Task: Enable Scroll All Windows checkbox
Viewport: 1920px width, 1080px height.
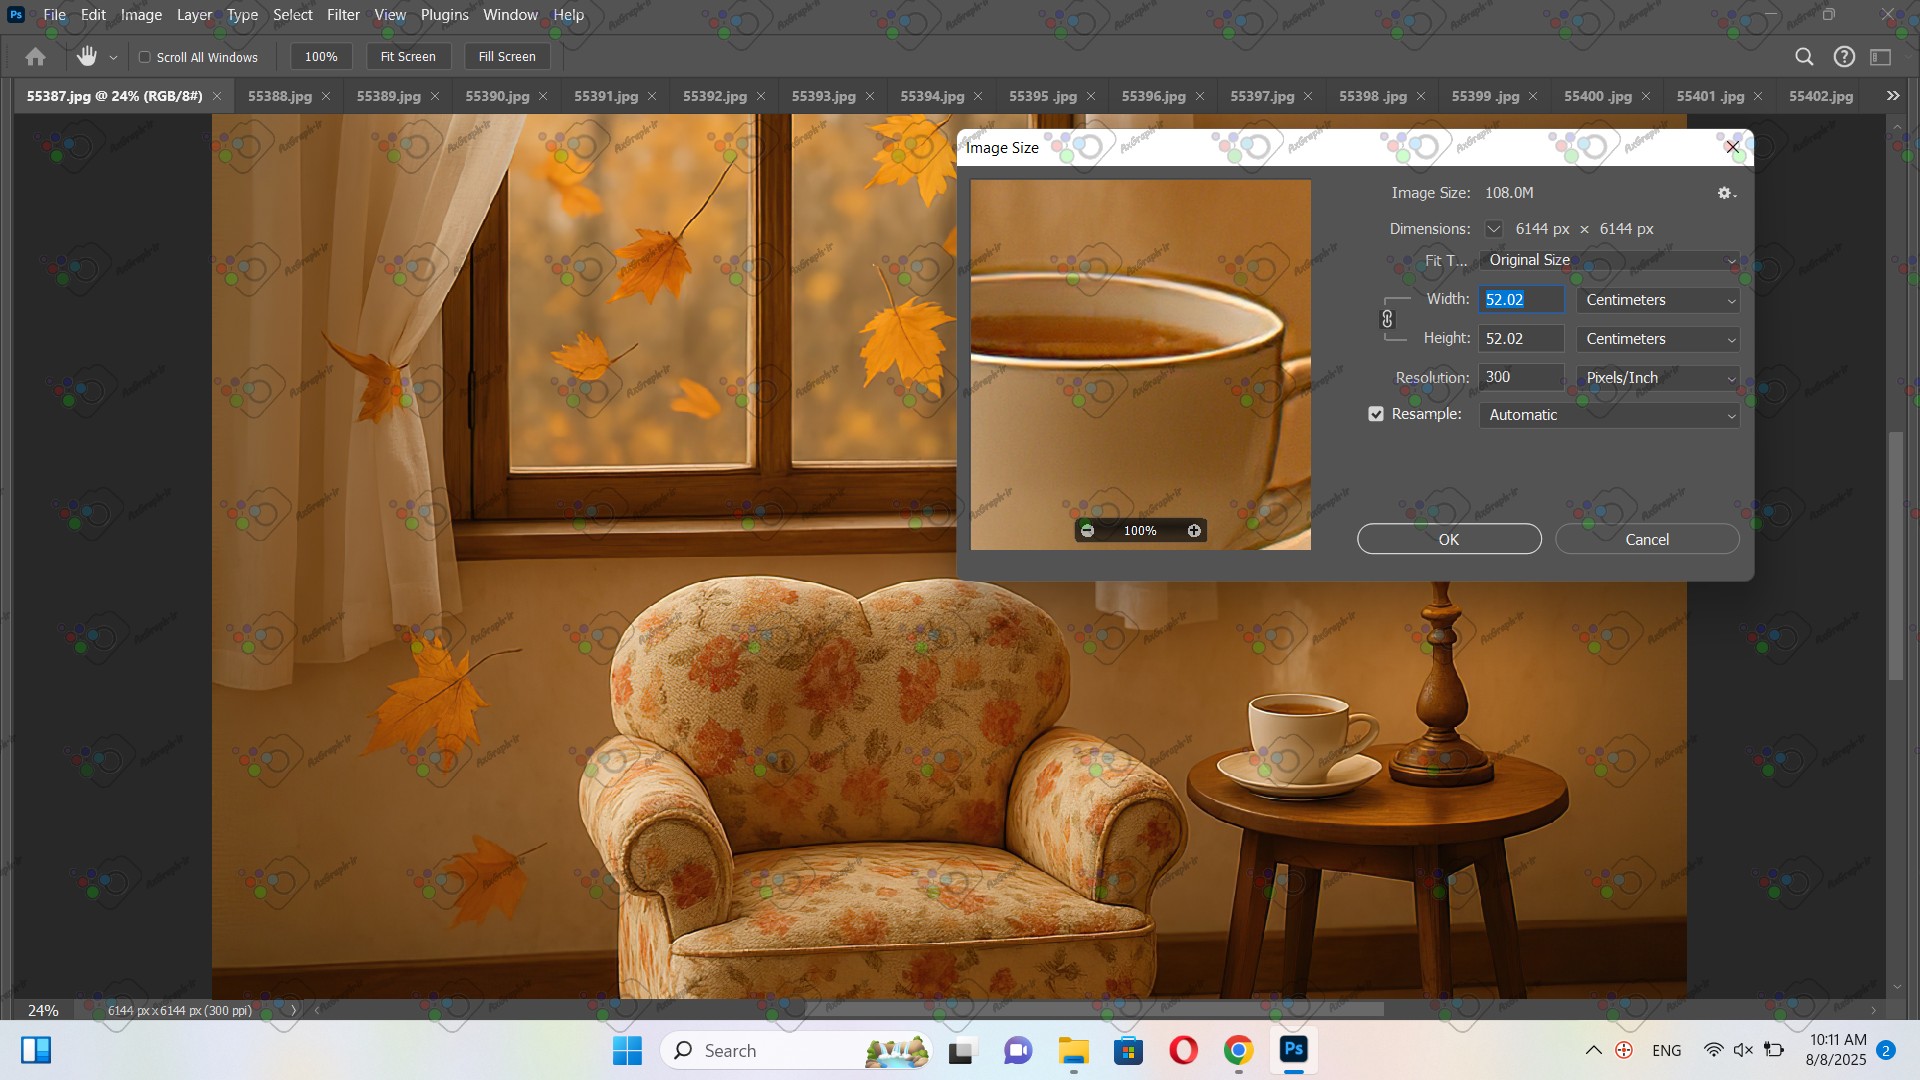Action: (145, 57)
